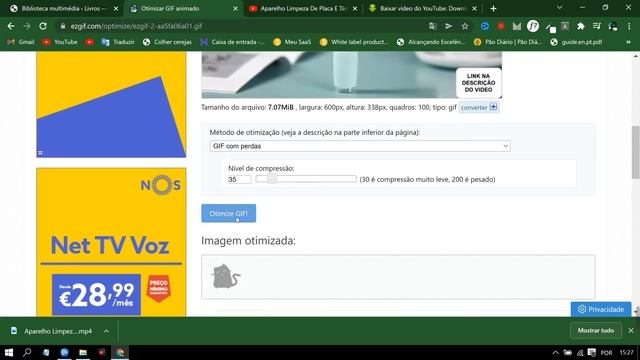Switch to Baixar vídeo do YouTube tab
Viewport: 640px width, 360px height.
[x=422, y=9]
